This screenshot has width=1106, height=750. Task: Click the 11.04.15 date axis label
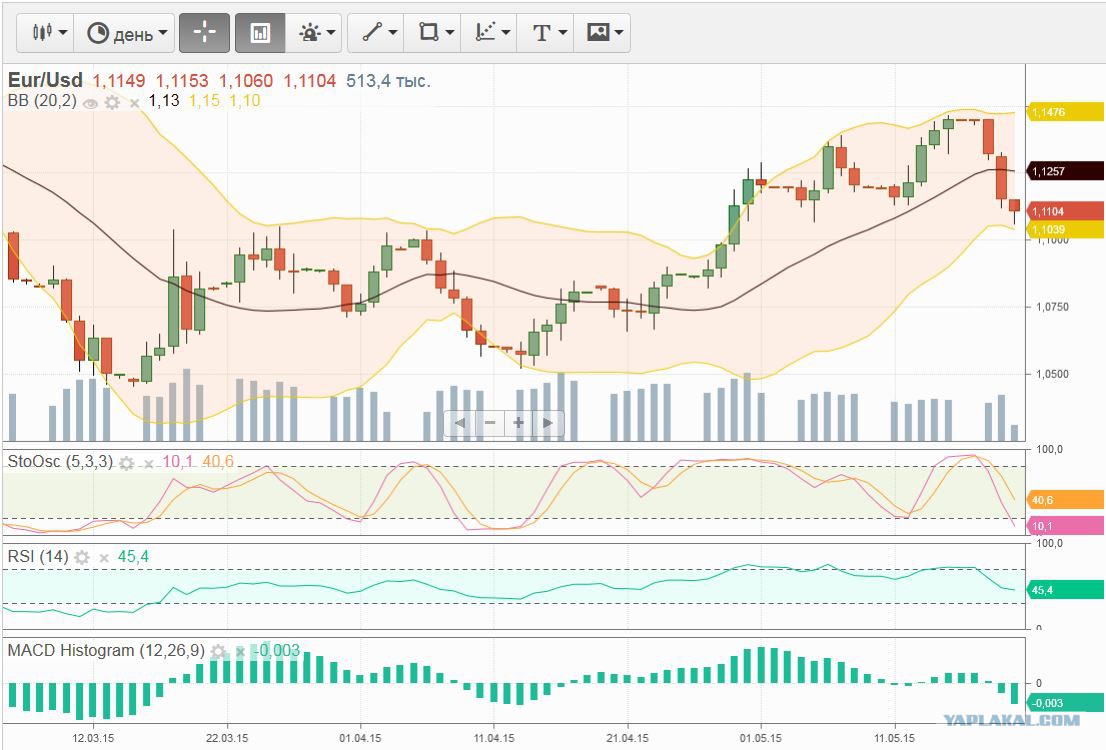click(x=494, y=738)
